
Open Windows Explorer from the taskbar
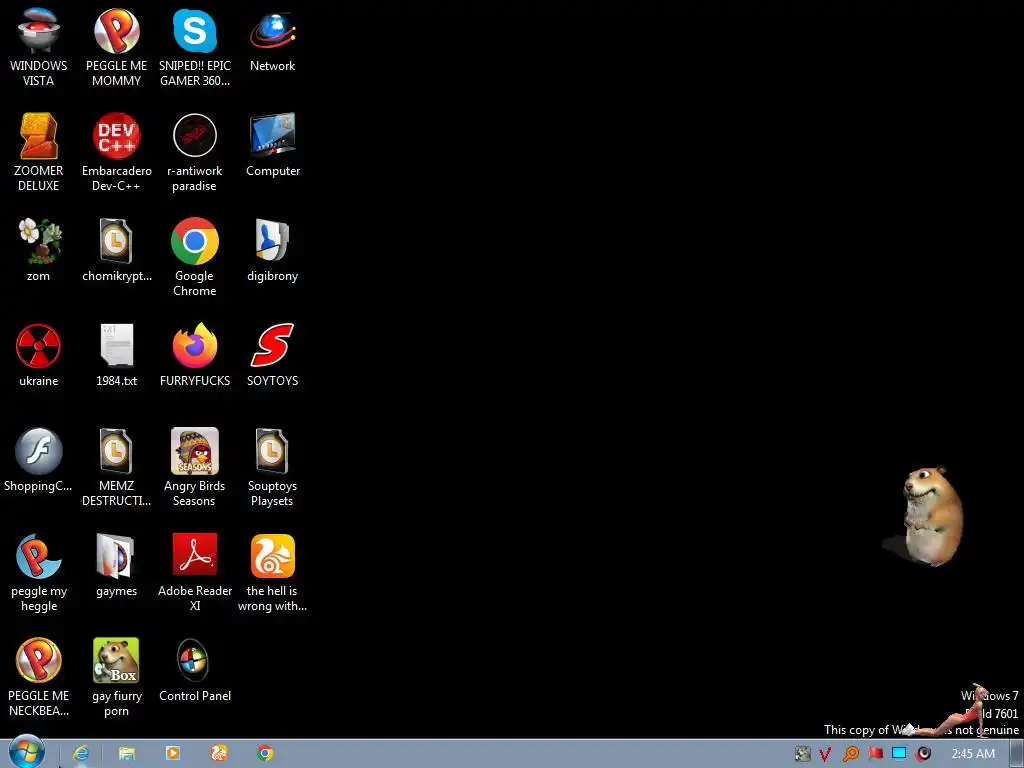(127, 754)
